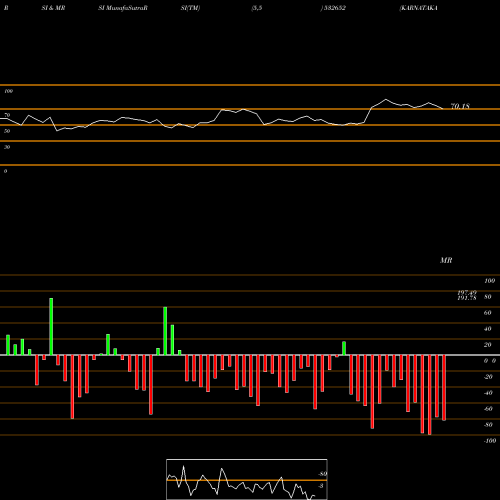Click the KARNATAKA header text
This screenshot has width=500, height=500.
click(418, 8)
